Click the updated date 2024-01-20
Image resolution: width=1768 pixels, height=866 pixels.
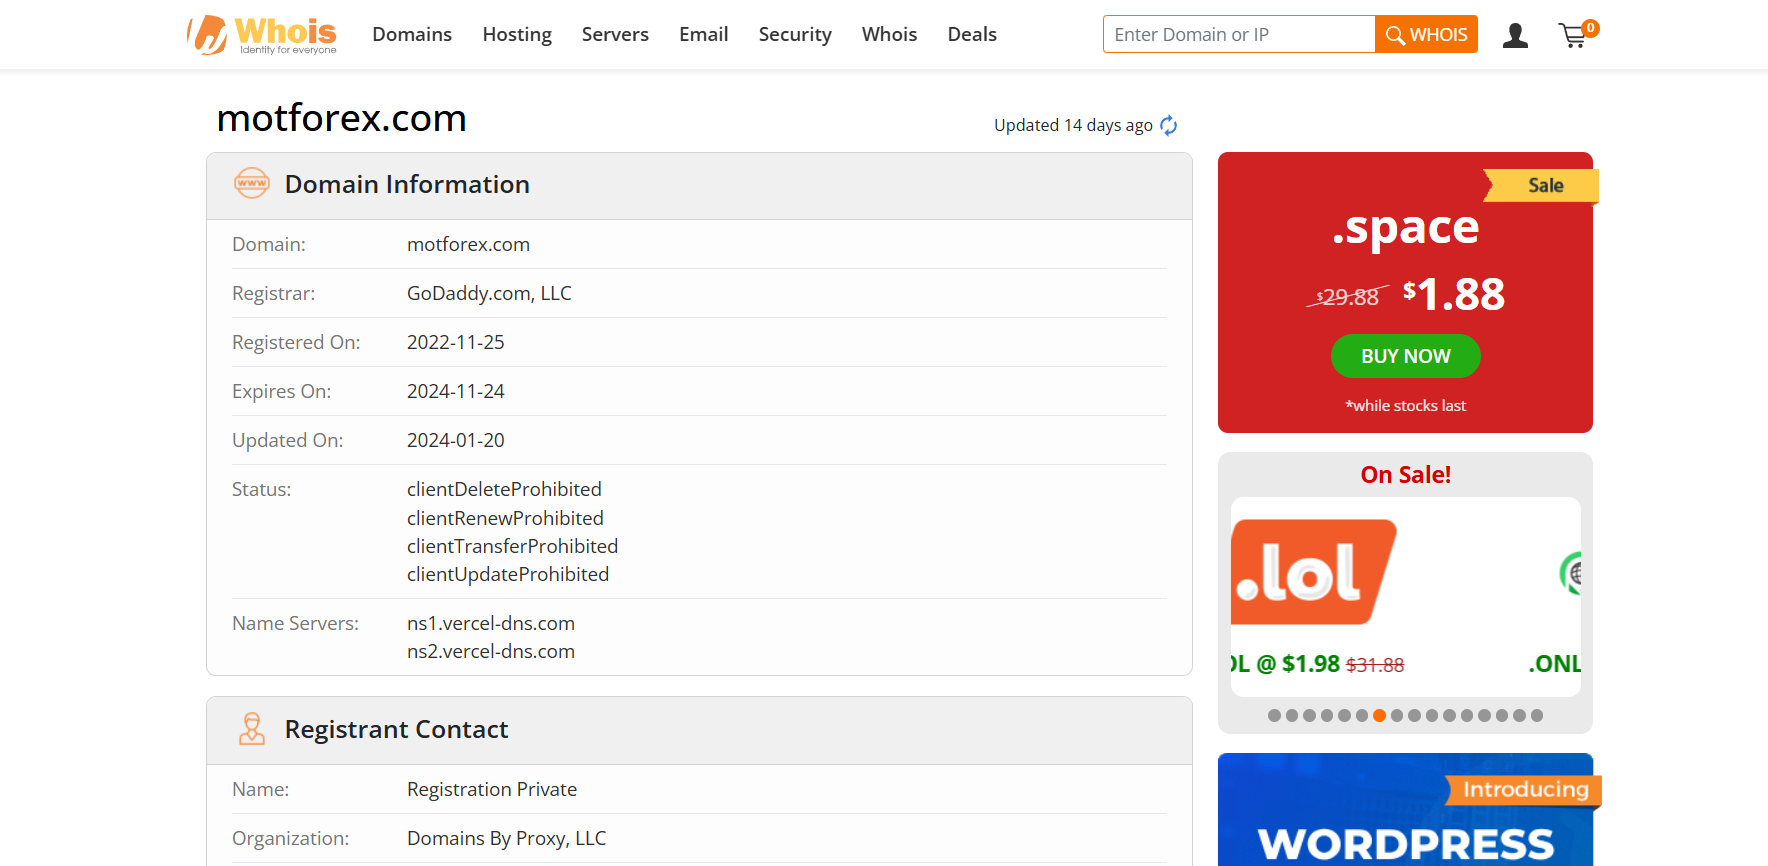(456, 440)
